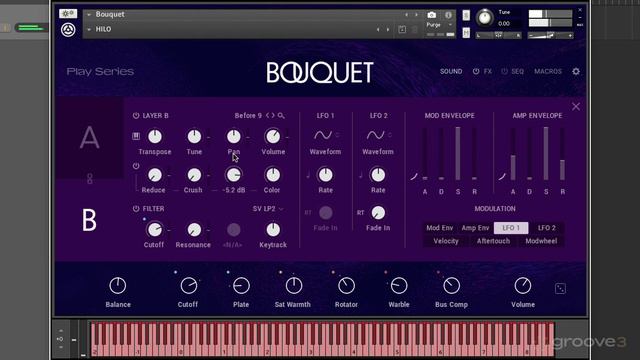
Task: Click the link icon between layers A and B
Action: (x=90, y=178)
